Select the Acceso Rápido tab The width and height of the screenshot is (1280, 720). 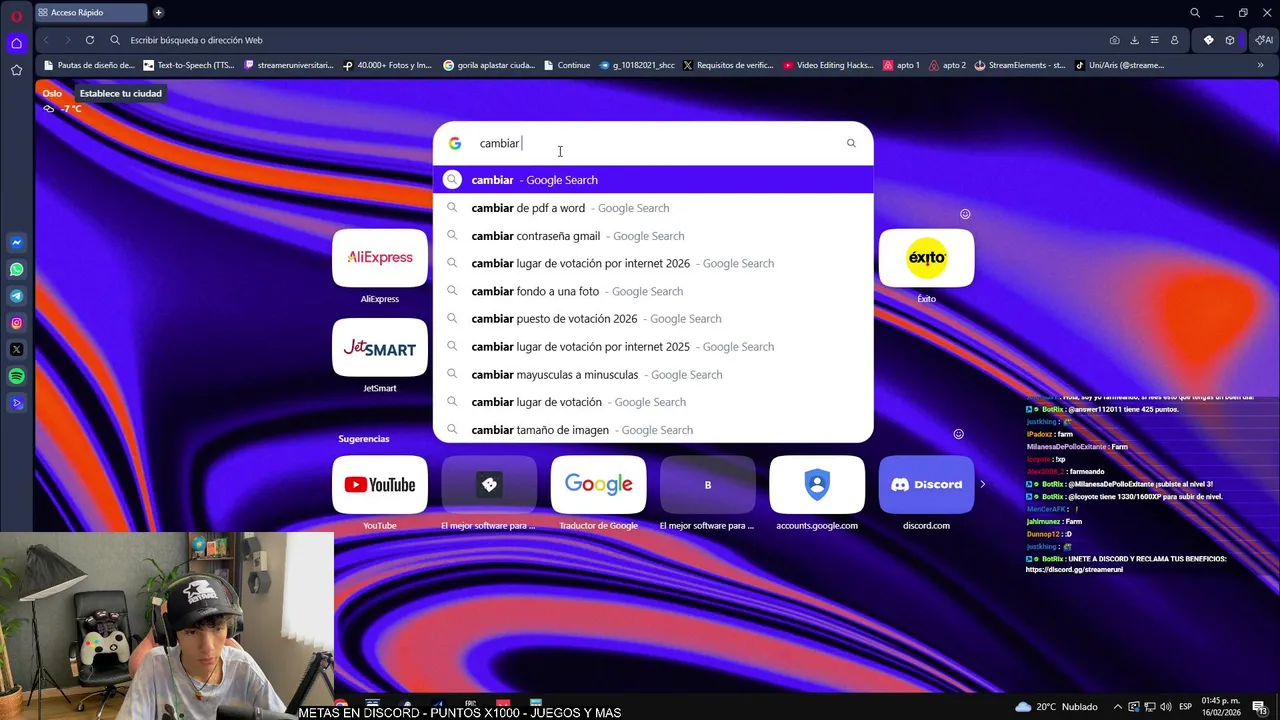pyautogui.click(x=90, y=13)
